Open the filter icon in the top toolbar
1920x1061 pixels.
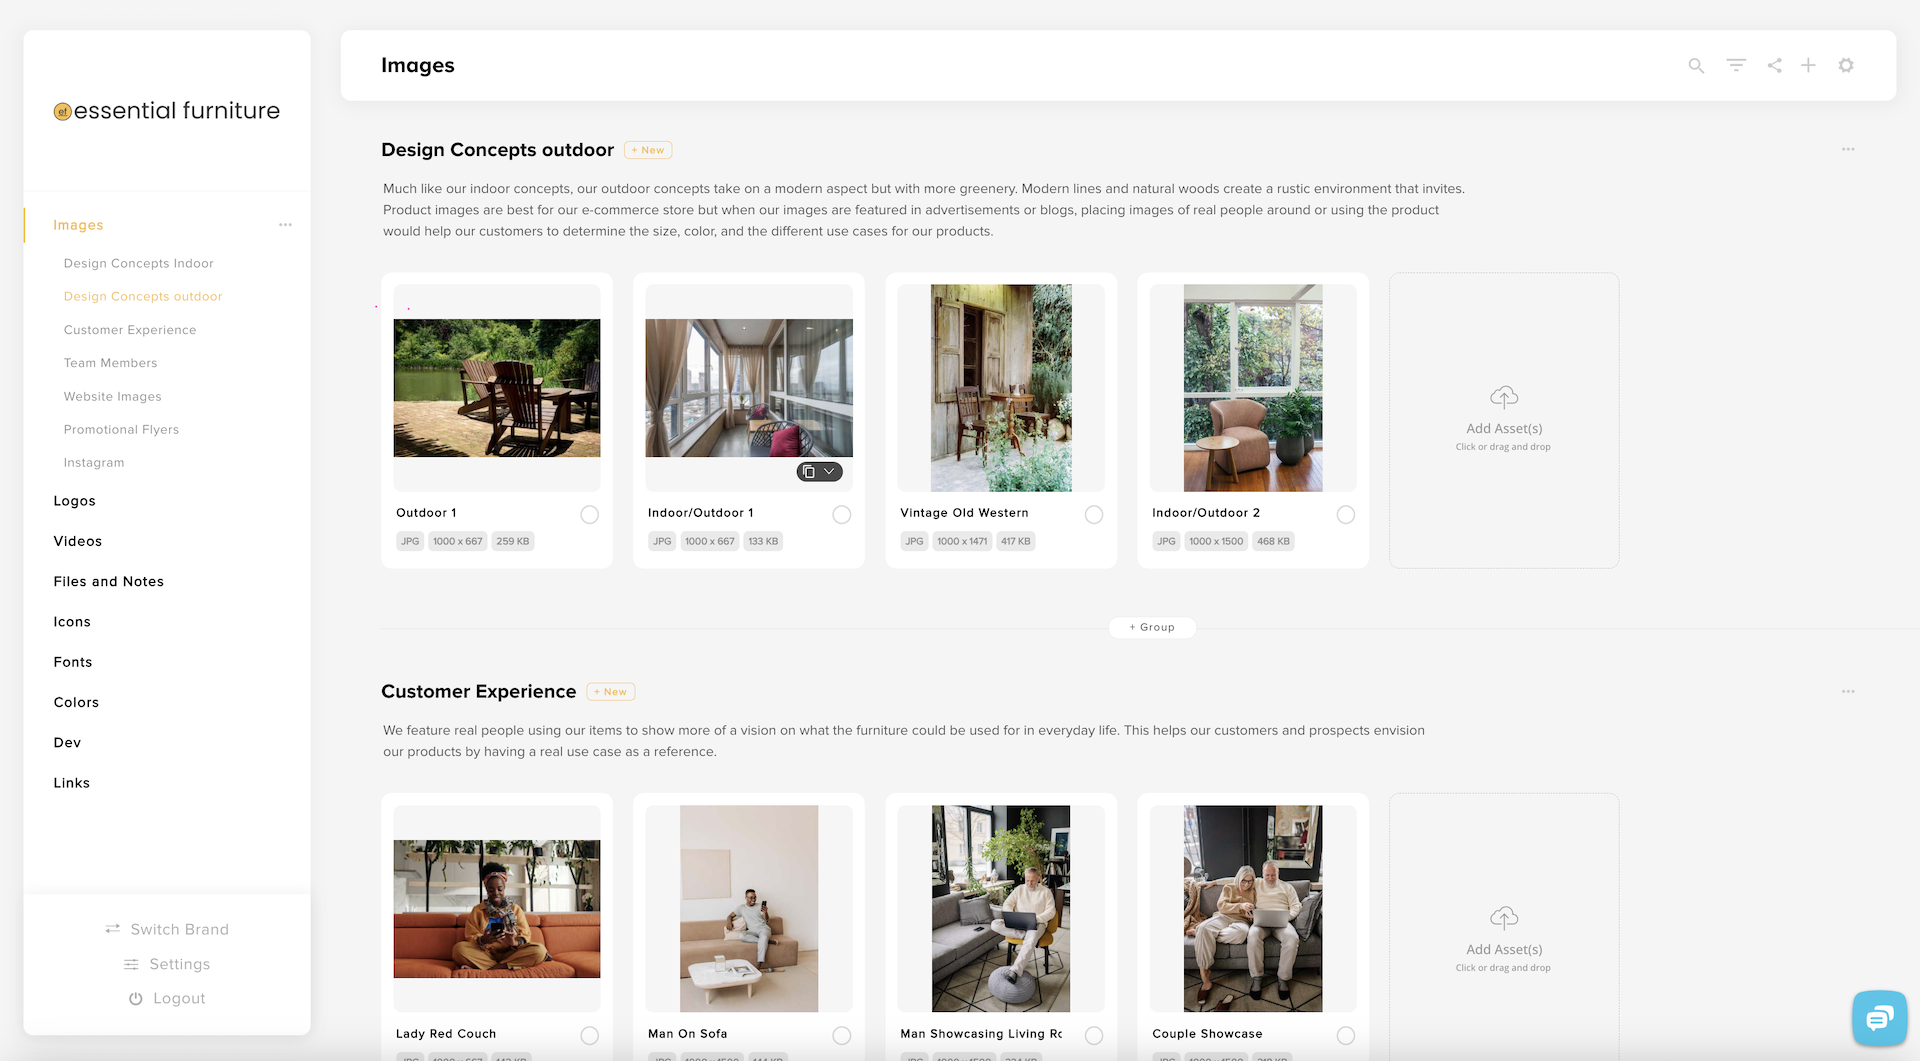(1736, 65)
